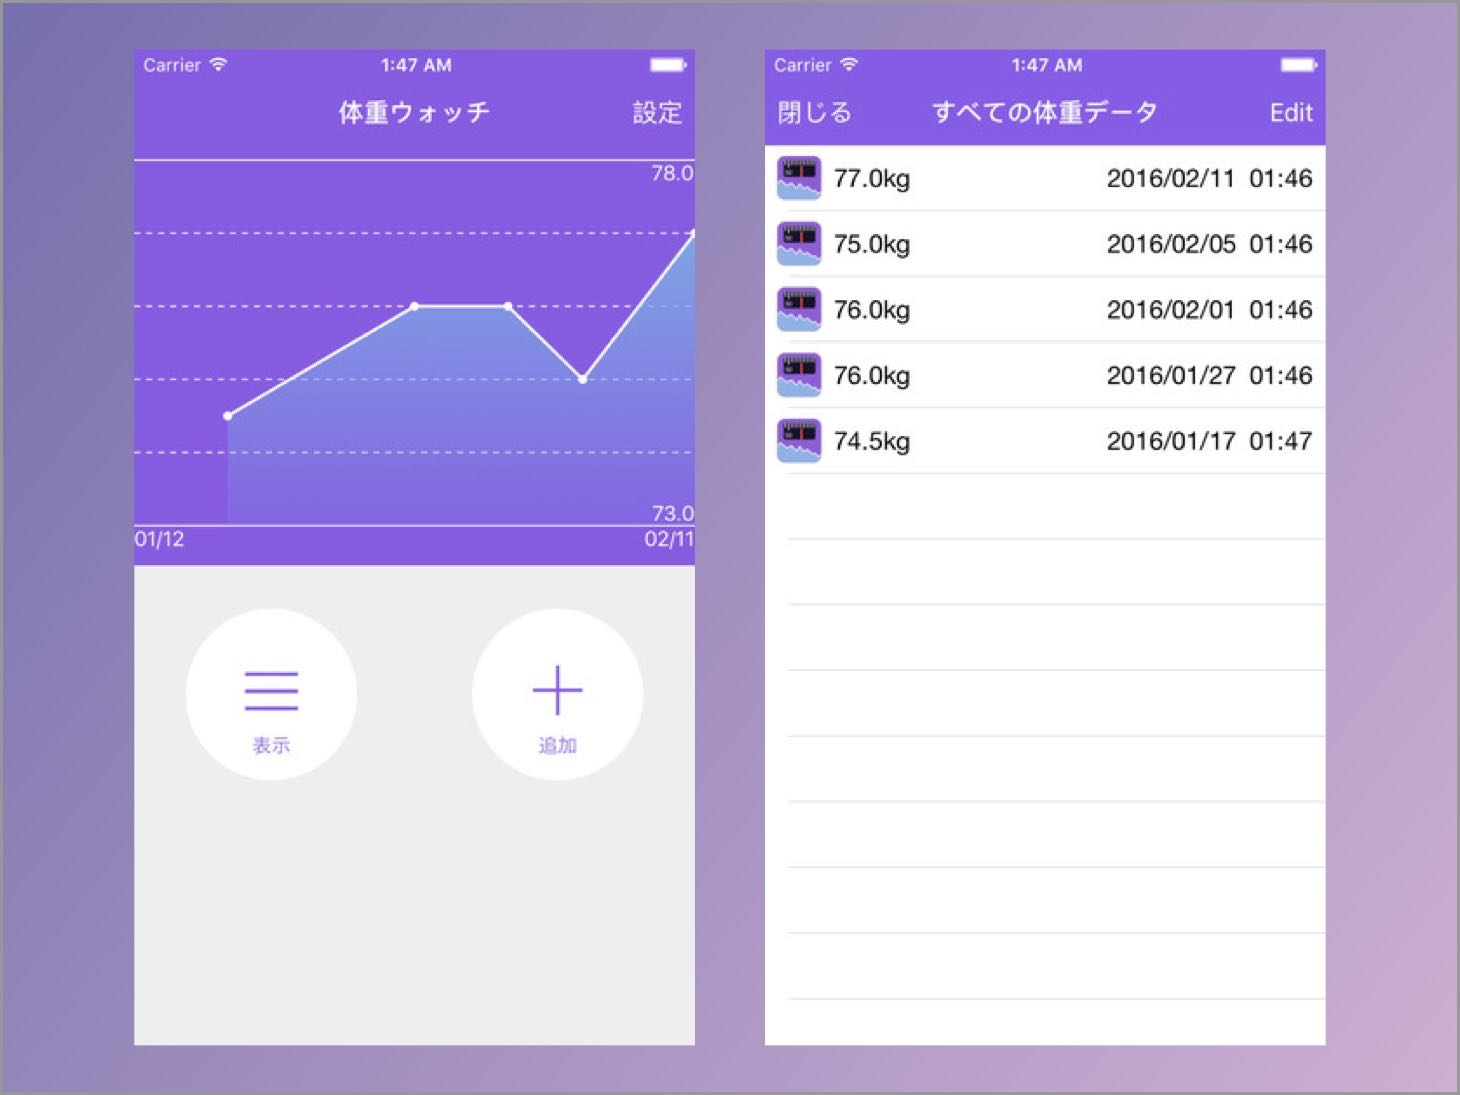This screenshot has height=1095, width=1460.
Task: Click Wi-Fi icon in left phone status bar
Action: (219, 65)
